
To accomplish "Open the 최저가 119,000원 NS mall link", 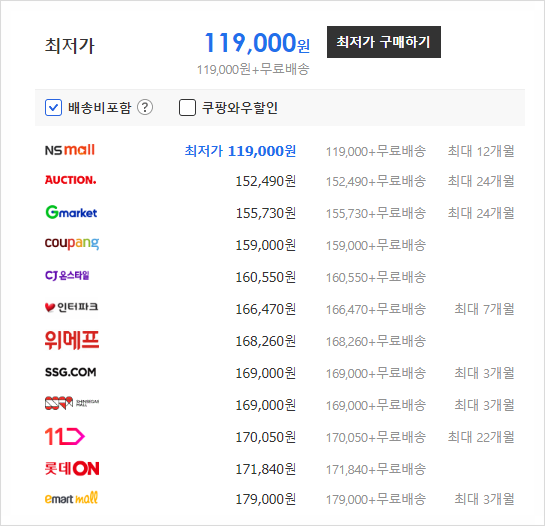I will [240, 151].
